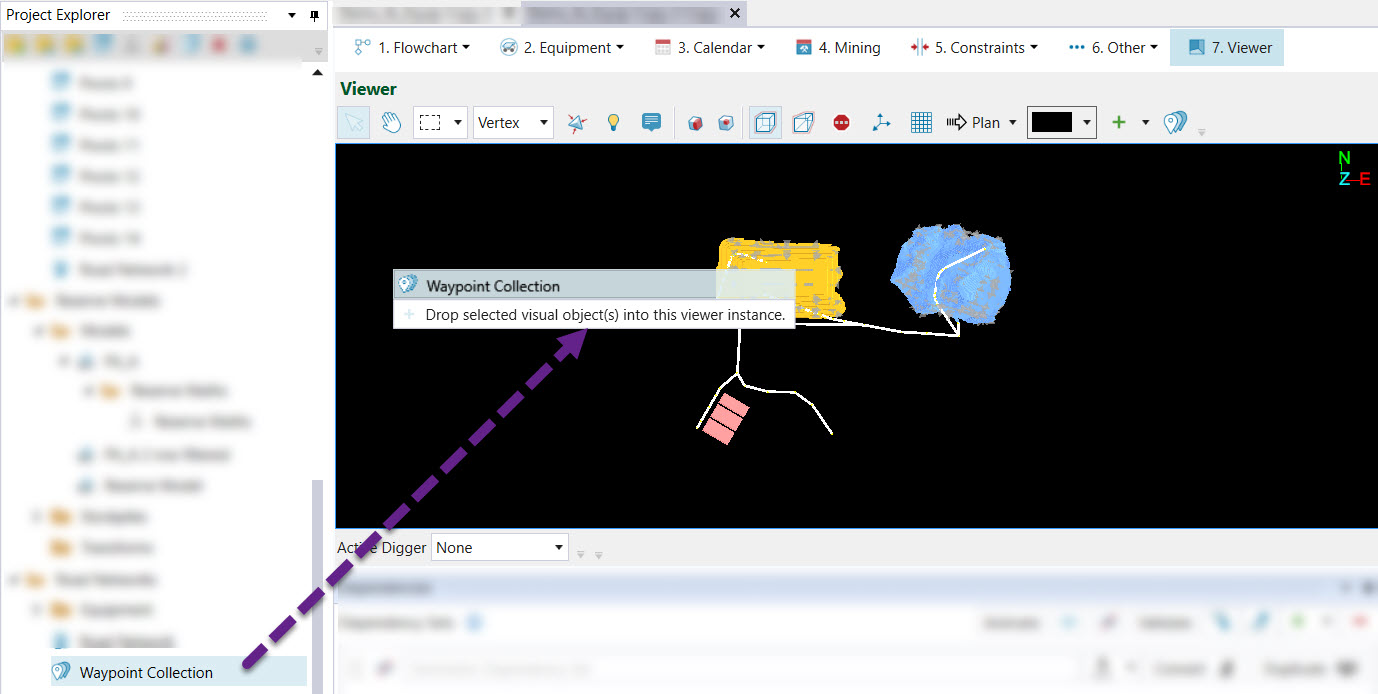This screenshot has height=694, width=1378.
Task: Open the Project Explorer panel options arrow
Action: pos(291,15)
